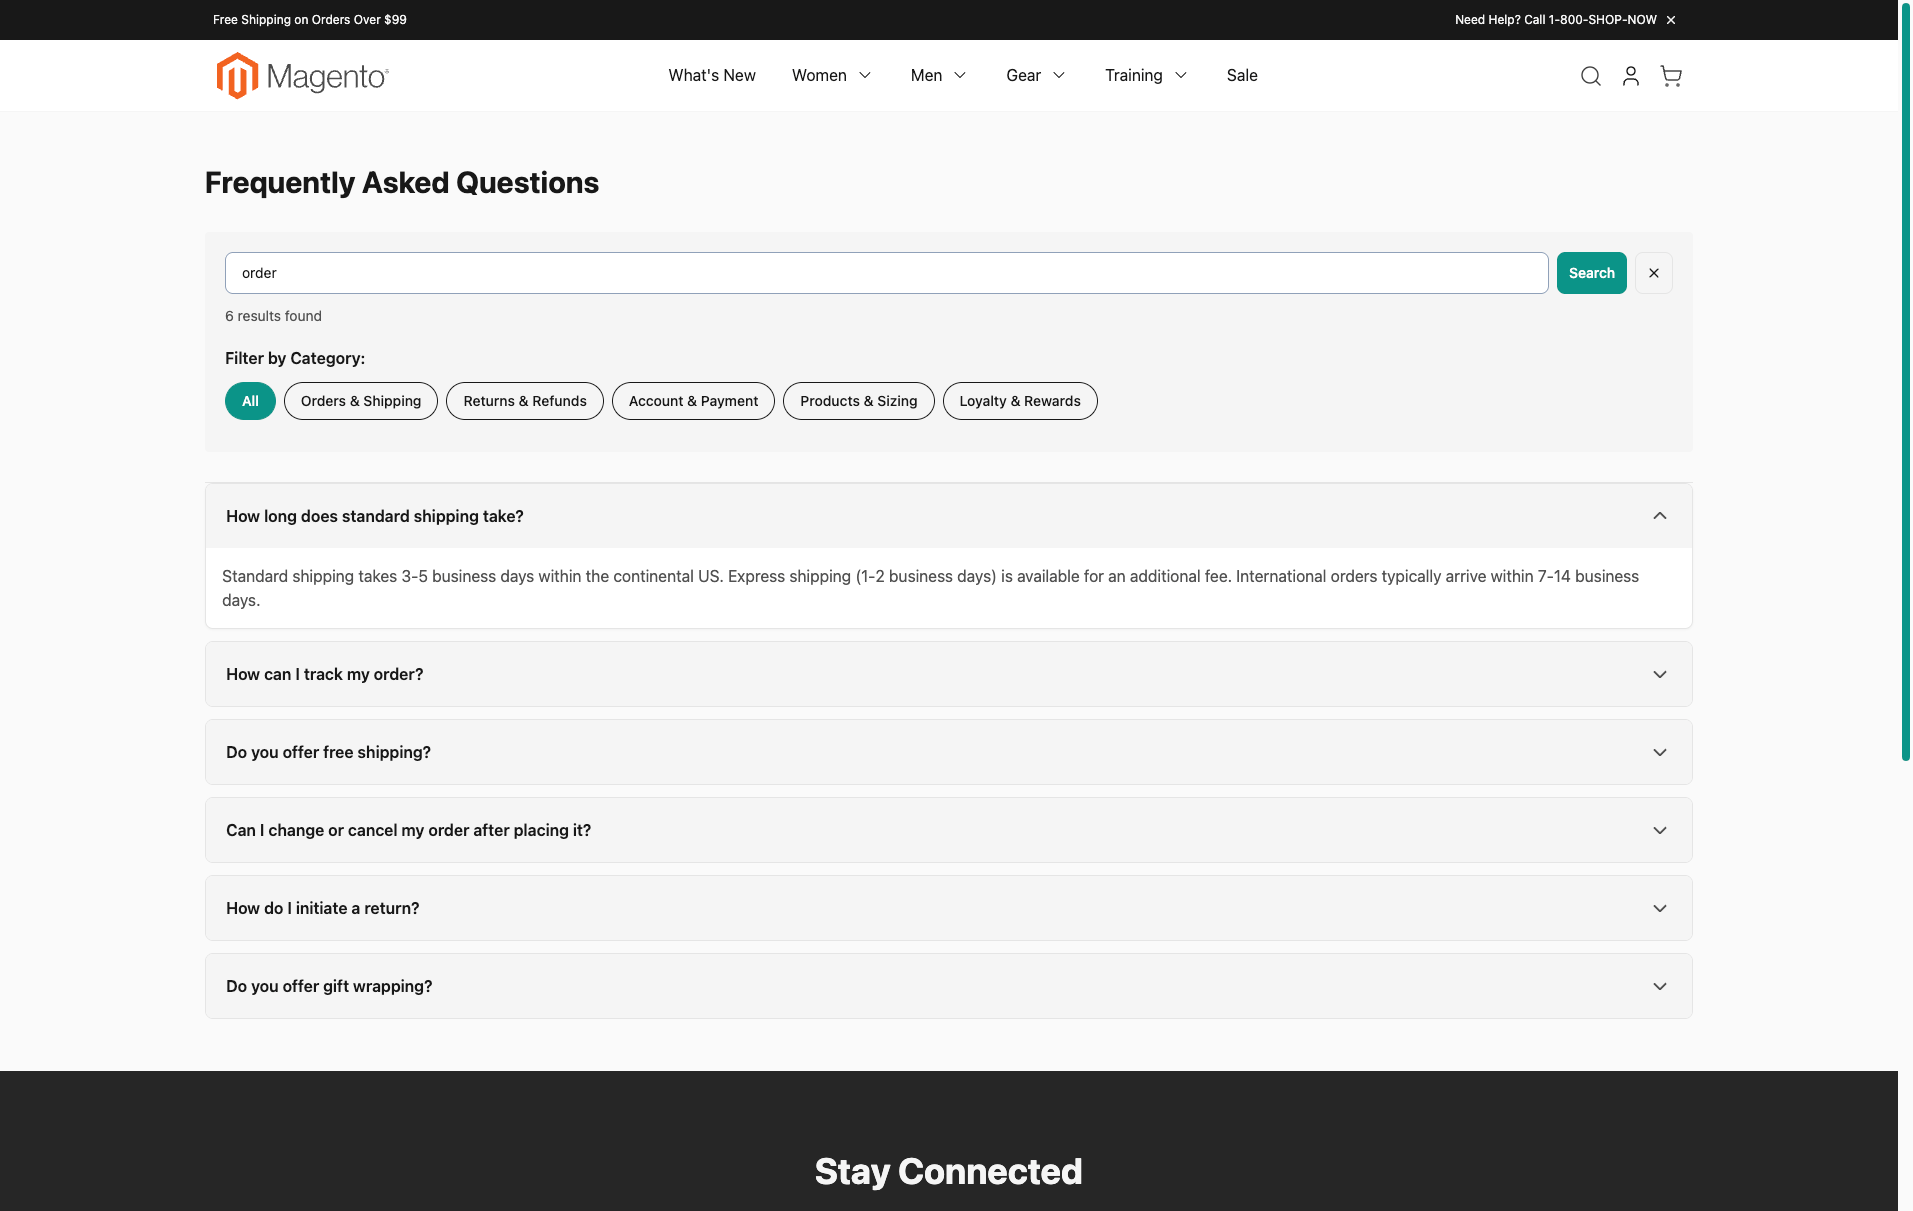The image size is (1913, 1211).
Task: Filter by Returns & Refunds category
Action: coord(524,401)
